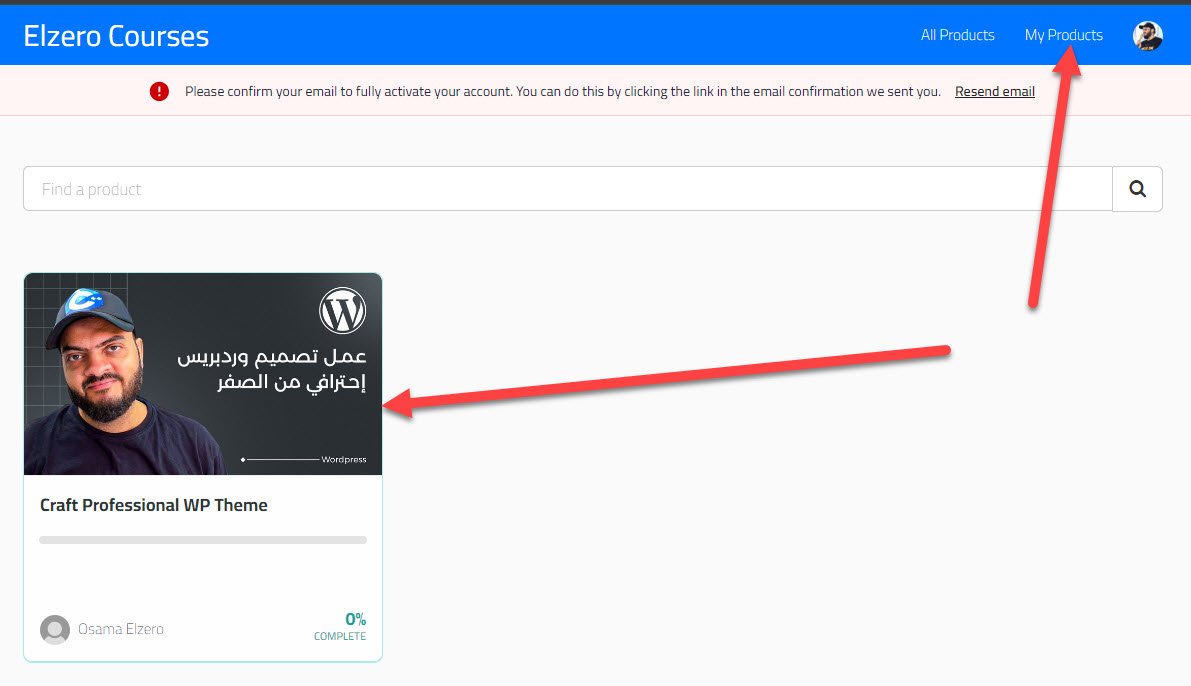Click the 0% COMPLETE status text

click(340, 627)
